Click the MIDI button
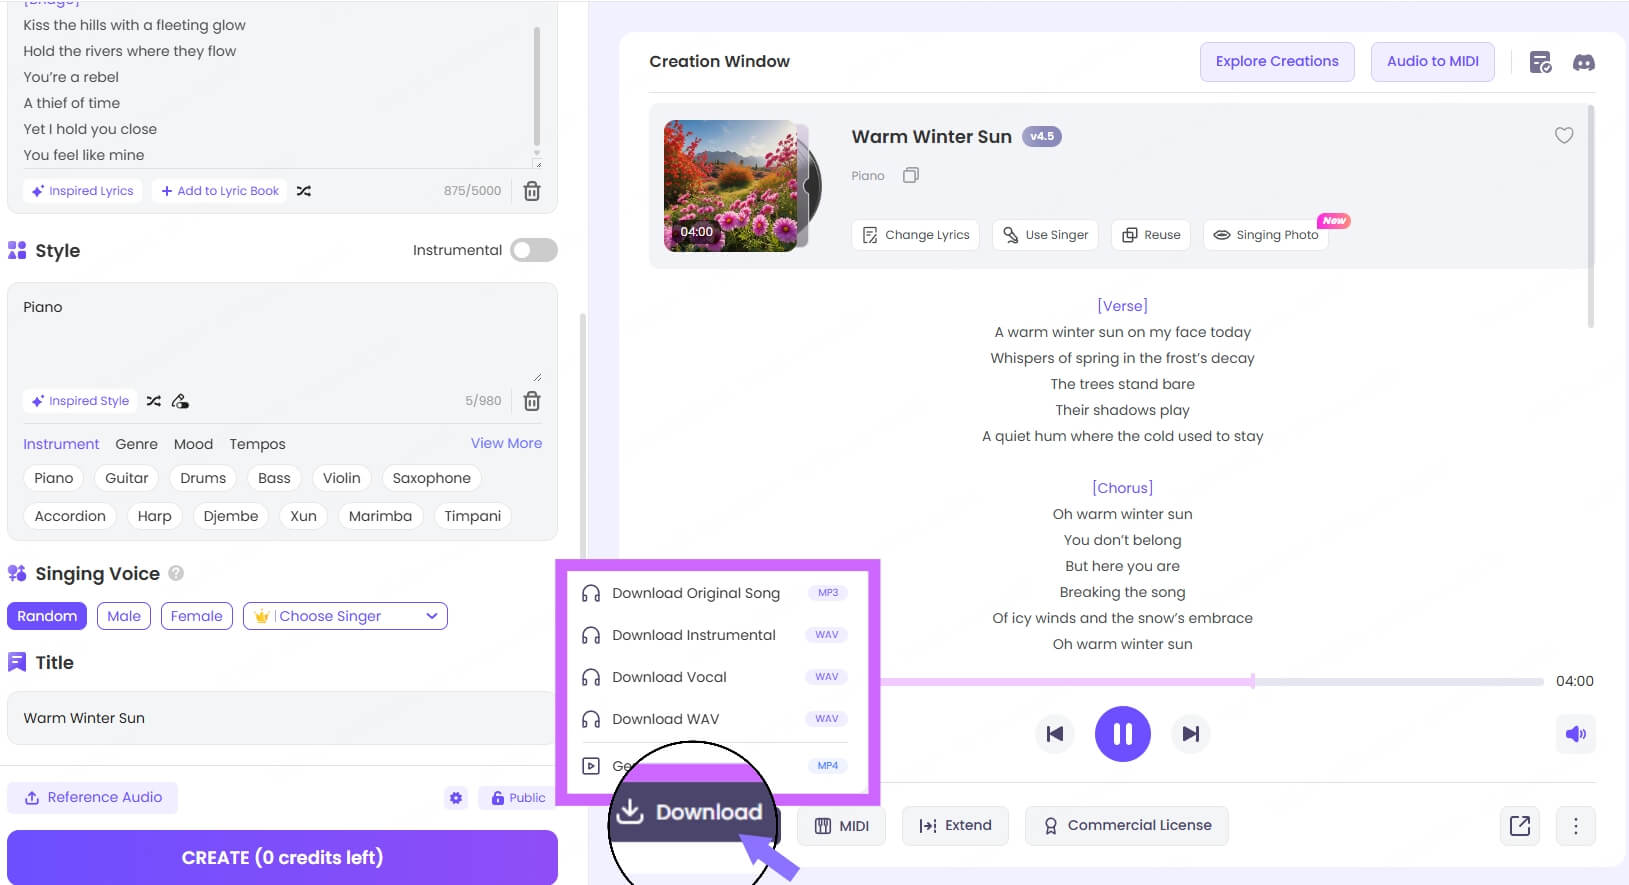1629x885 pixels. point(841,826)
